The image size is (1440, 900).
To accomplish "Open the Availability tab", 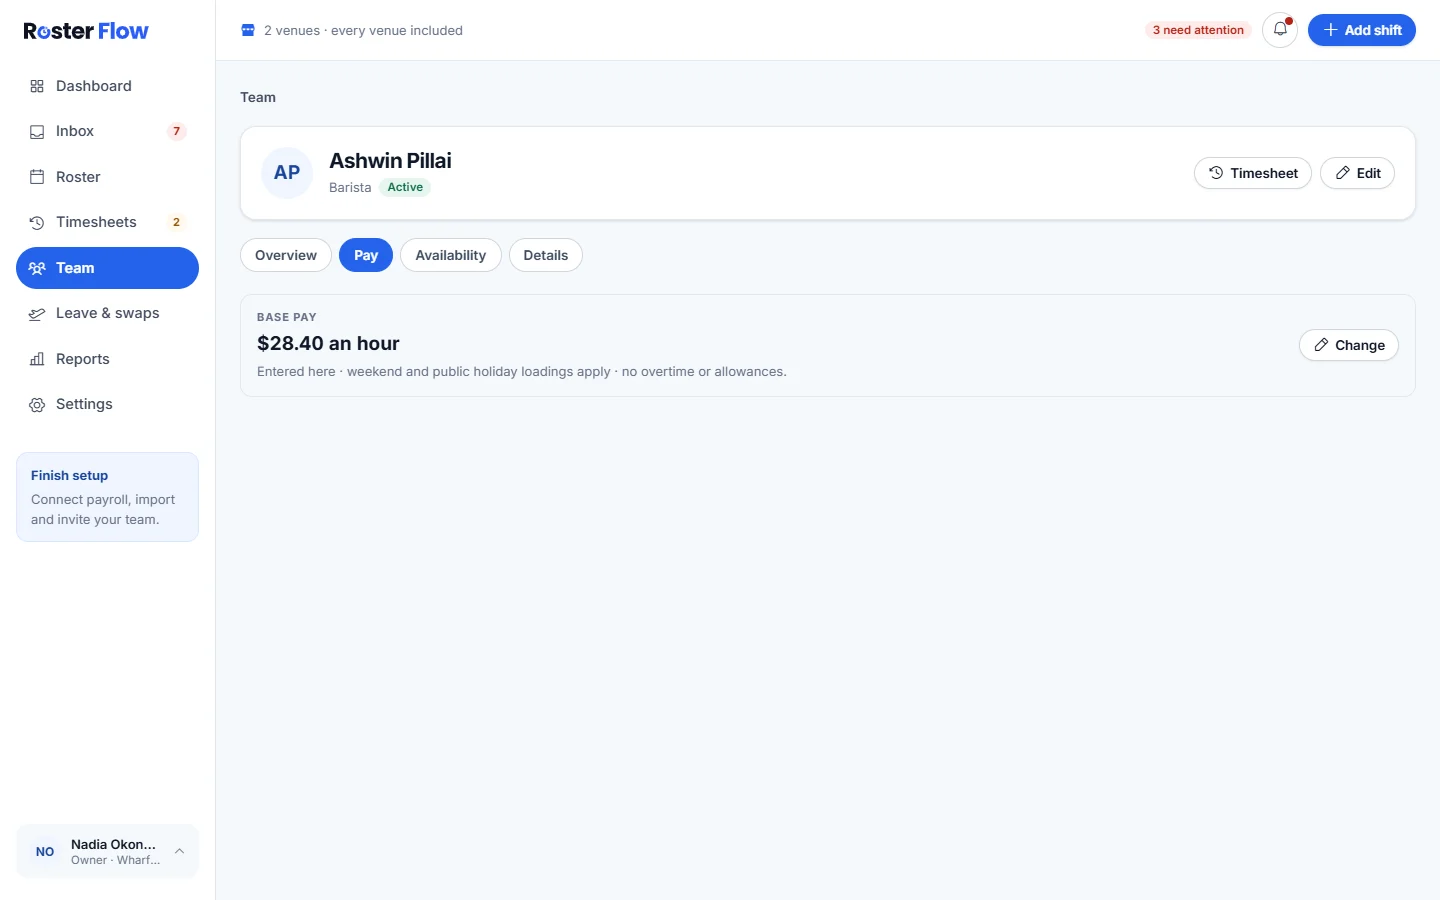I will (x=451, y=255).
